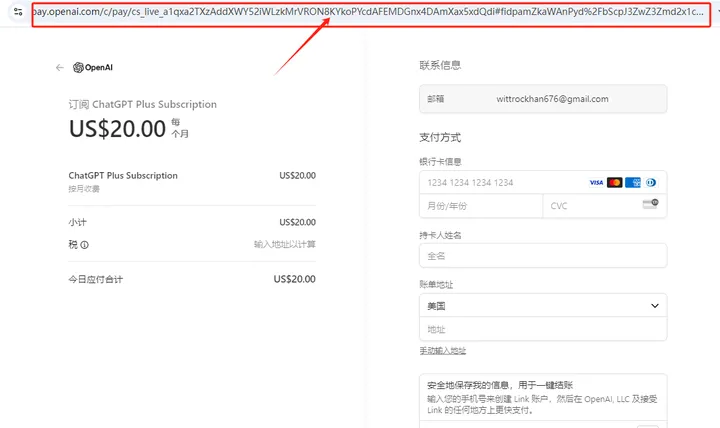
Task: Click the chevron arrow of country selector
Action: pos(655,306)
